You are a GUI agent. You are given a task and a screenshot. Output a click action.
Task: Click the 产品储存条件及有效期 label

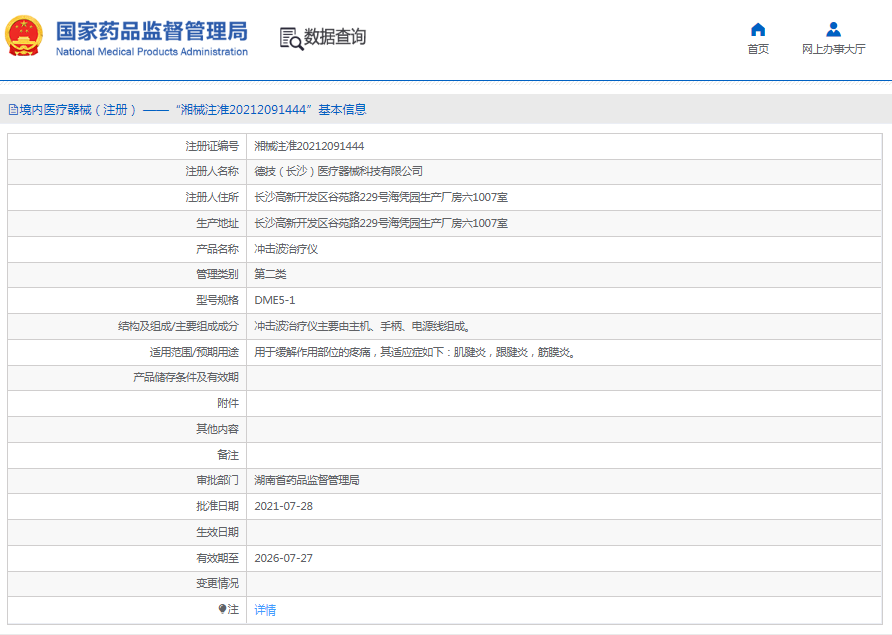pos(186,377)
